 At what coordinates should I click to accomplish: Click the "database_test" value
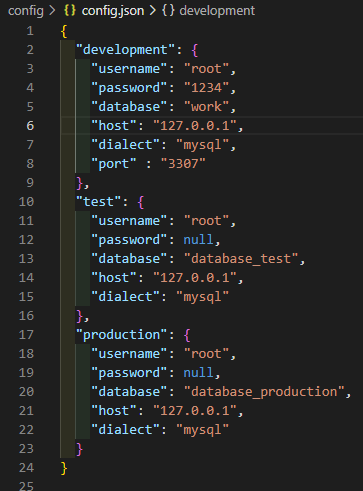(x=241, y=259)
